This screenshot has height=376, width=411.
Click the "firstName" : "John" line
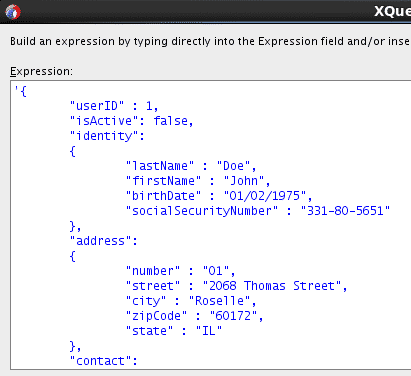click(198, 181)
